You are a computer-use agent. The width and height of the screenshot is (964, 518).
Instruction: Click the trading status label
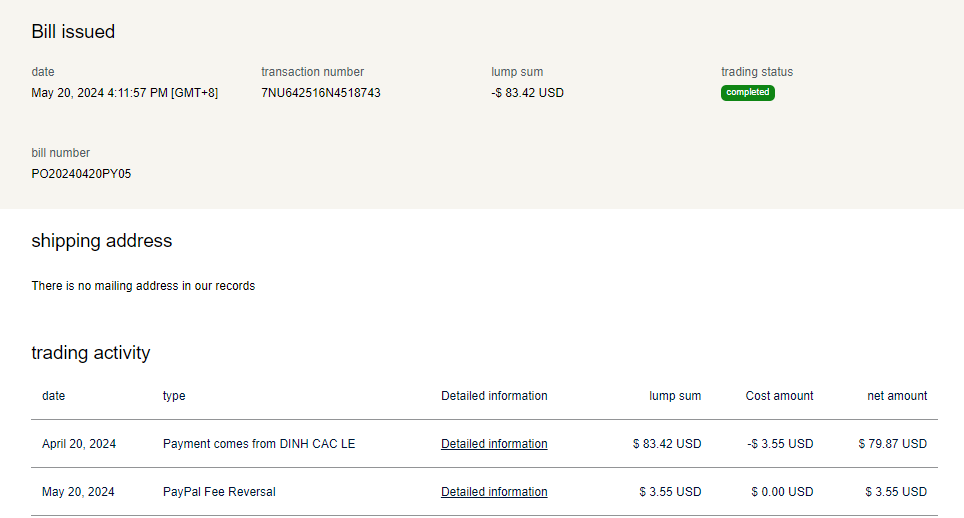click(x=756, y=72)
